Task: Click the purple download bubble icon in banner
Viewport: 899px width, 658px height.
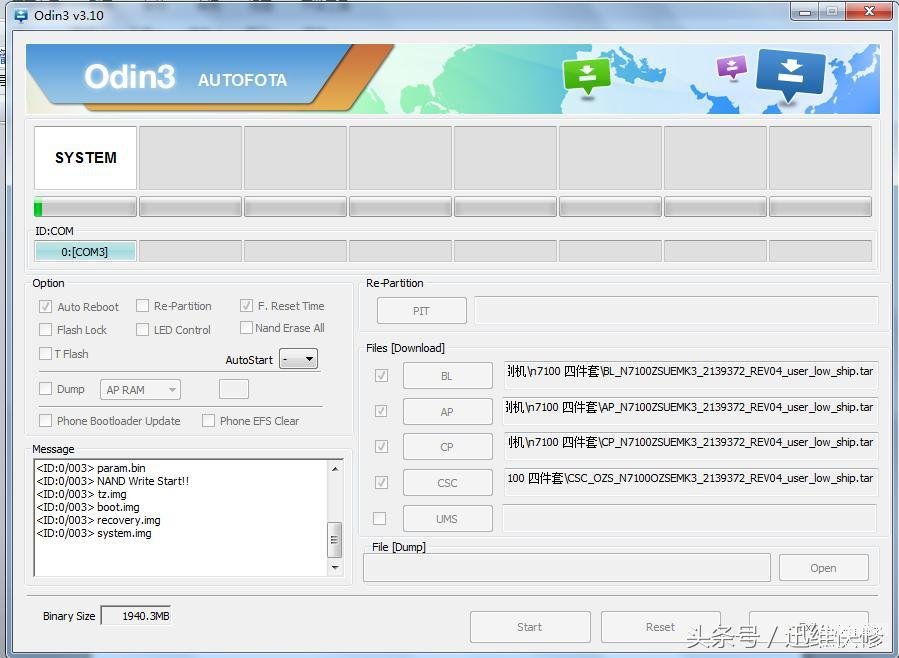Action: 732,67
